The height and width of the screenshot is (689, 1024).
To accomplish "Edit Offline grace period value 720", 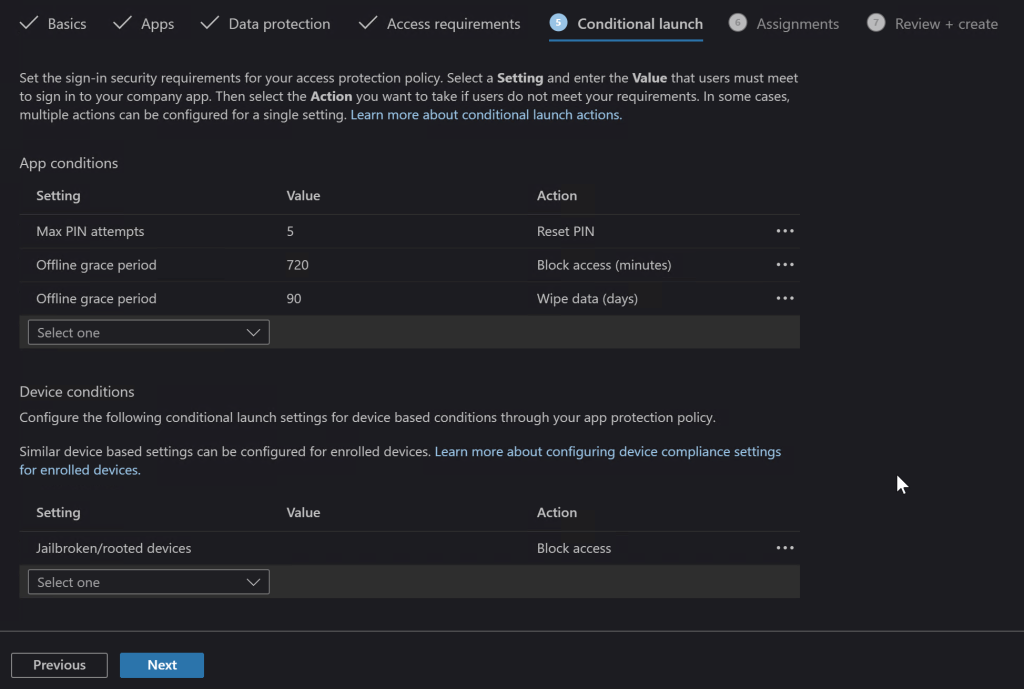I will (297, 265).
